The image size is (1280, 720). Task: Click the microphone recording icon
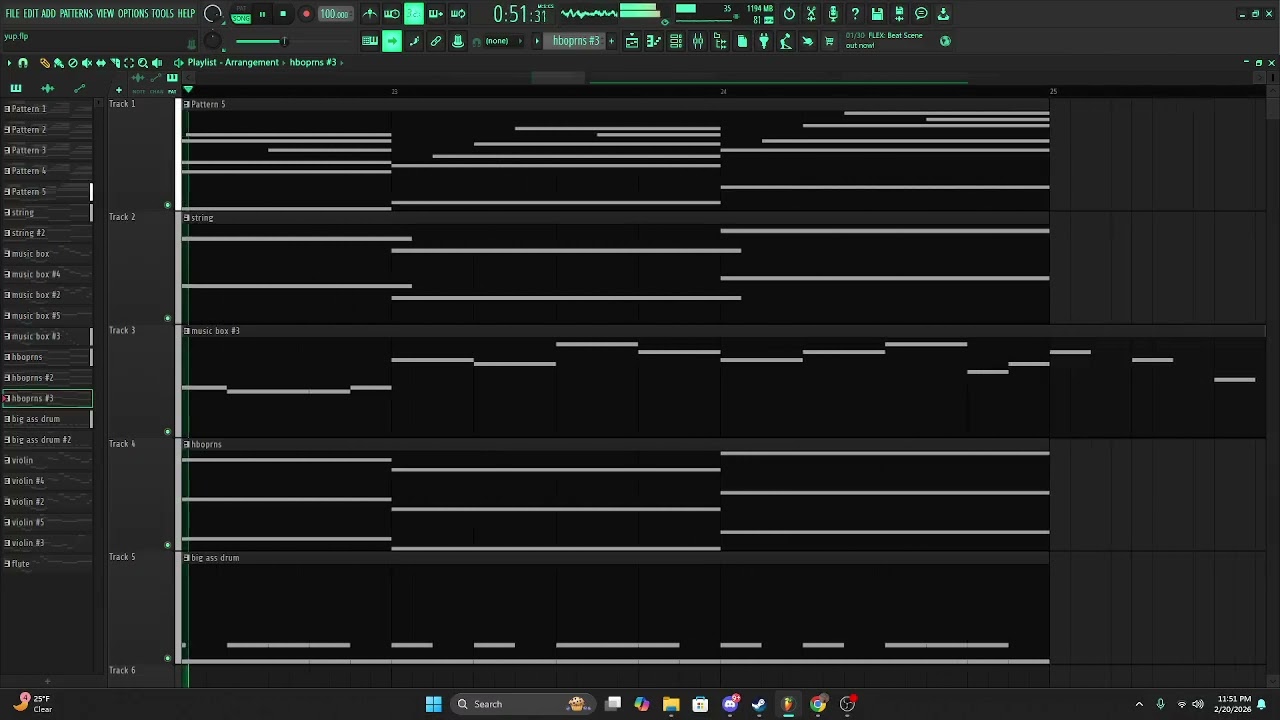point(833,14)
